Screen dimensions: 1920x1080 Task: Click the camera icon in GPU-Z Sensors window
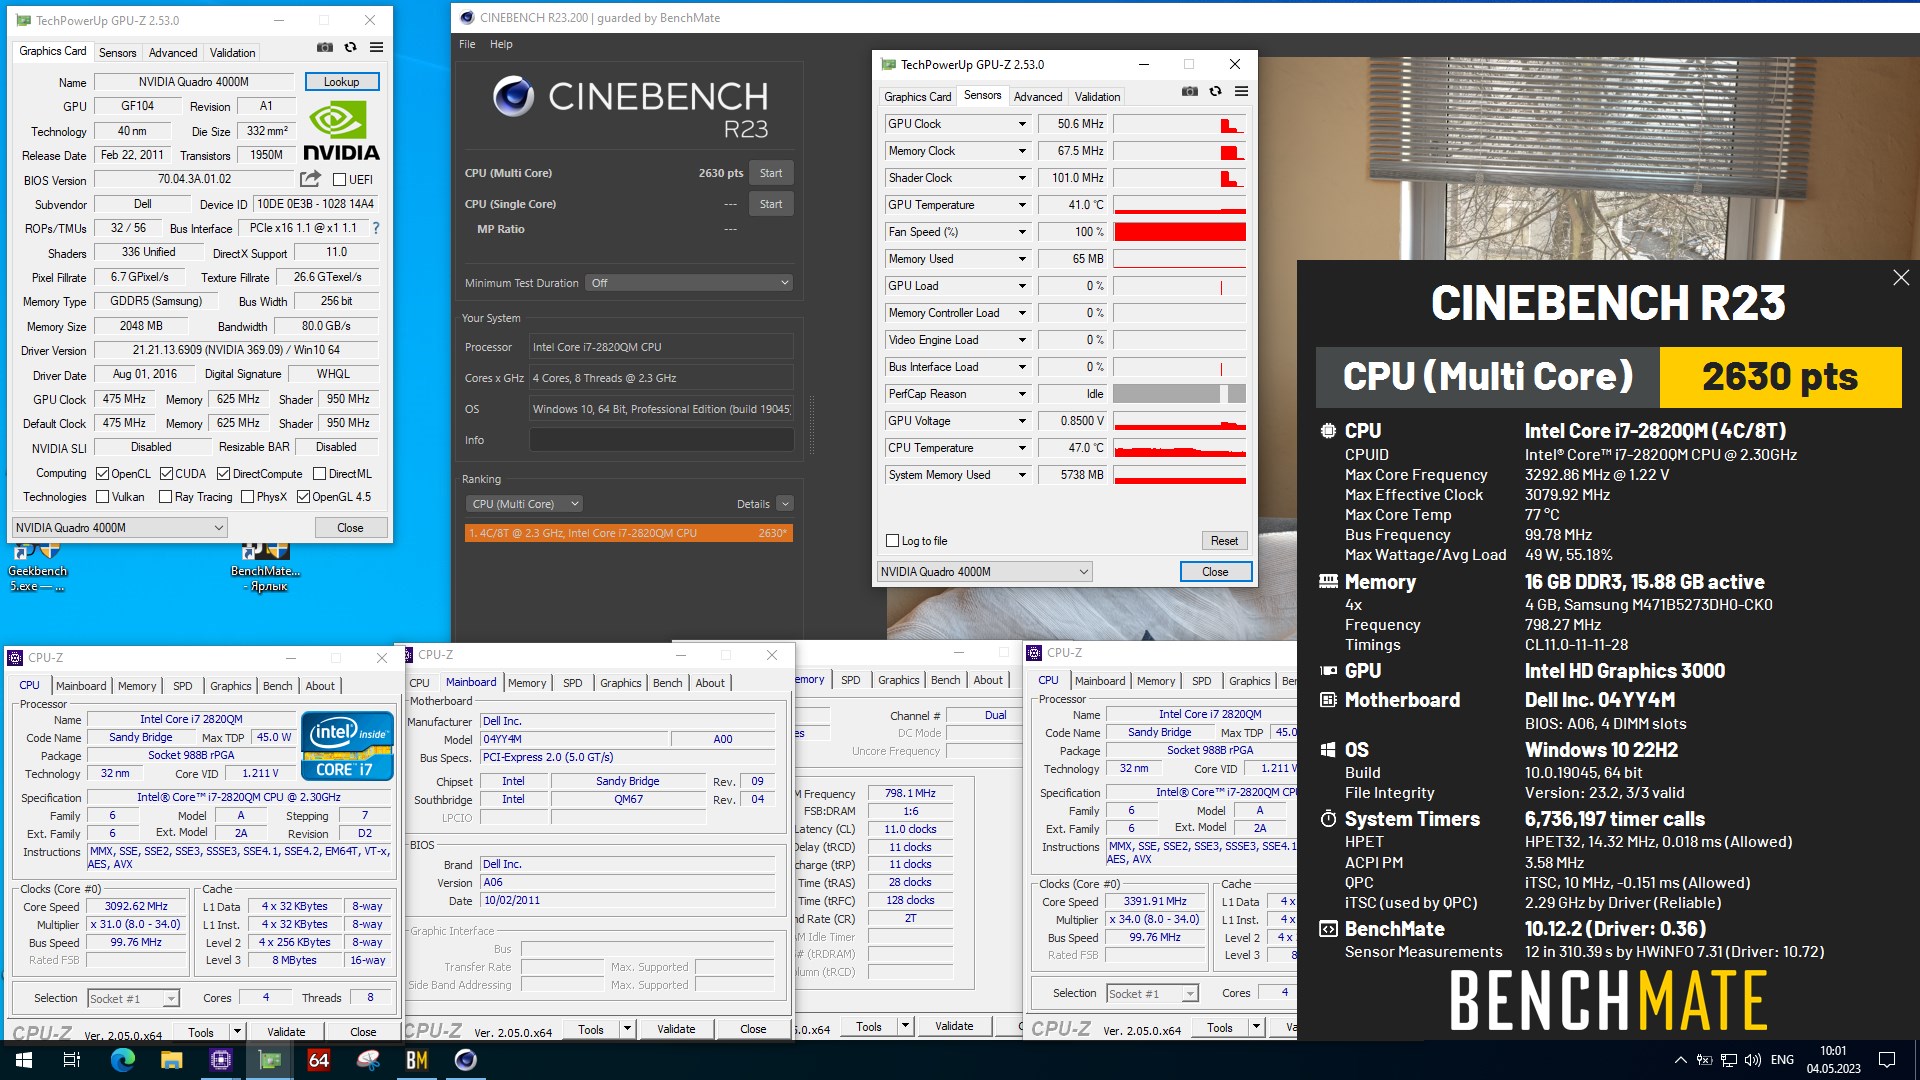click(1189, 91)
